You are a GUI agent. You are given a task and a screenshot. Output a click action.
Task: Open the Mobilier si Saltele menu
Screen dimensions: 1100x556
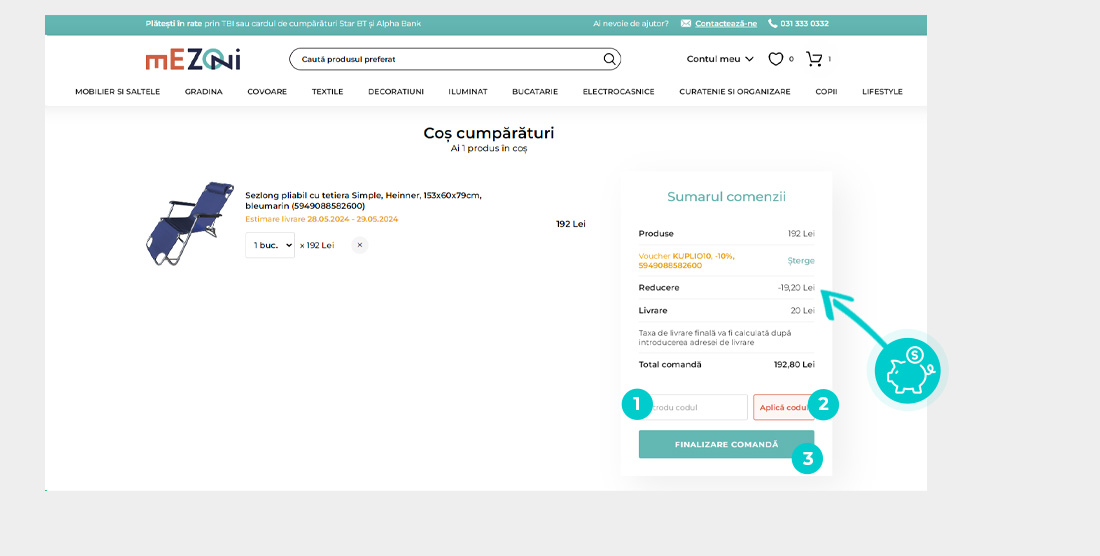point(117,92)
